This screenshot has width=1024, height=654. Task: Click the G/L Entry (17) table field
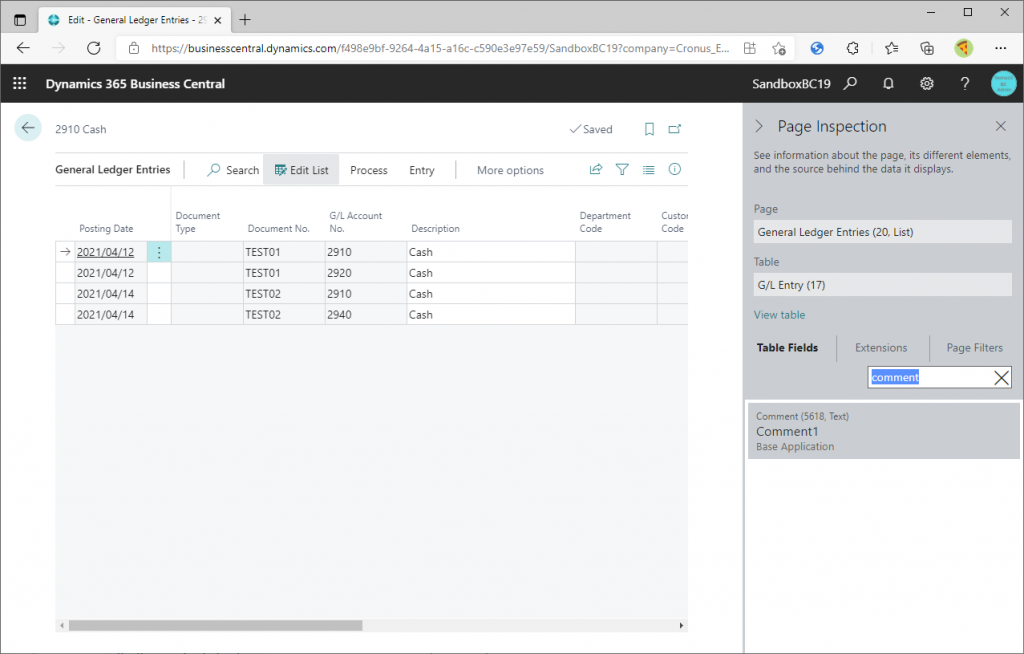pyautogui.click(x=882, y=285)
